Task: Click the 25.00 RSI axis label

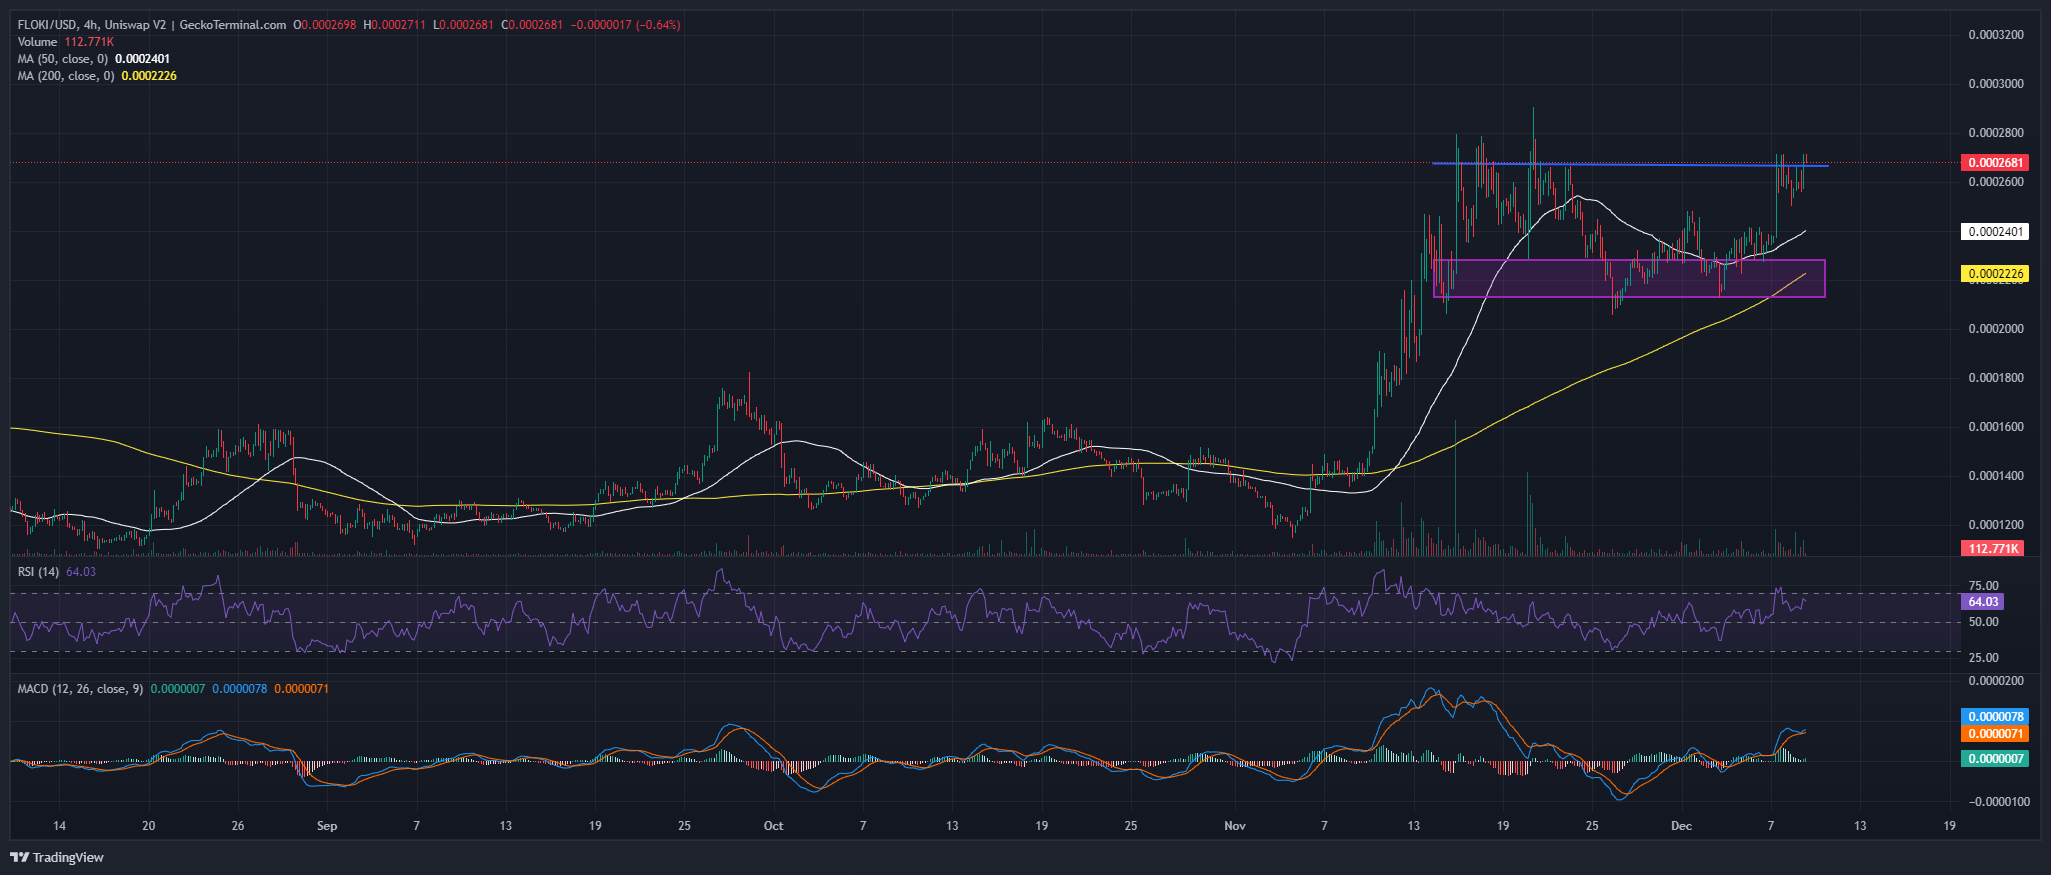Action: coord(1983,658)
